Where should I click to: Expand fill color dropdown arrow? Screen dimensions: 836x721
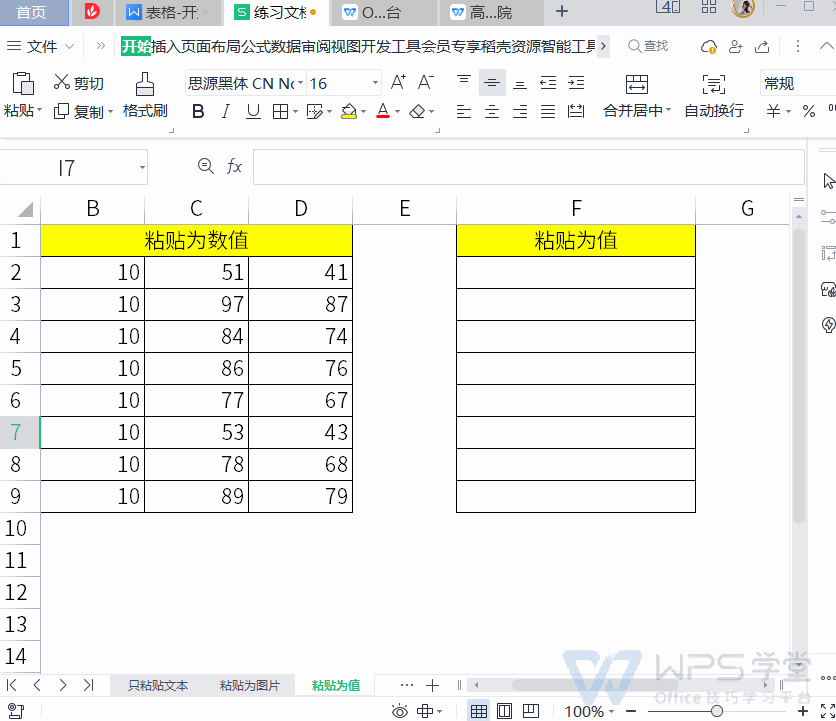pos(364,112)
